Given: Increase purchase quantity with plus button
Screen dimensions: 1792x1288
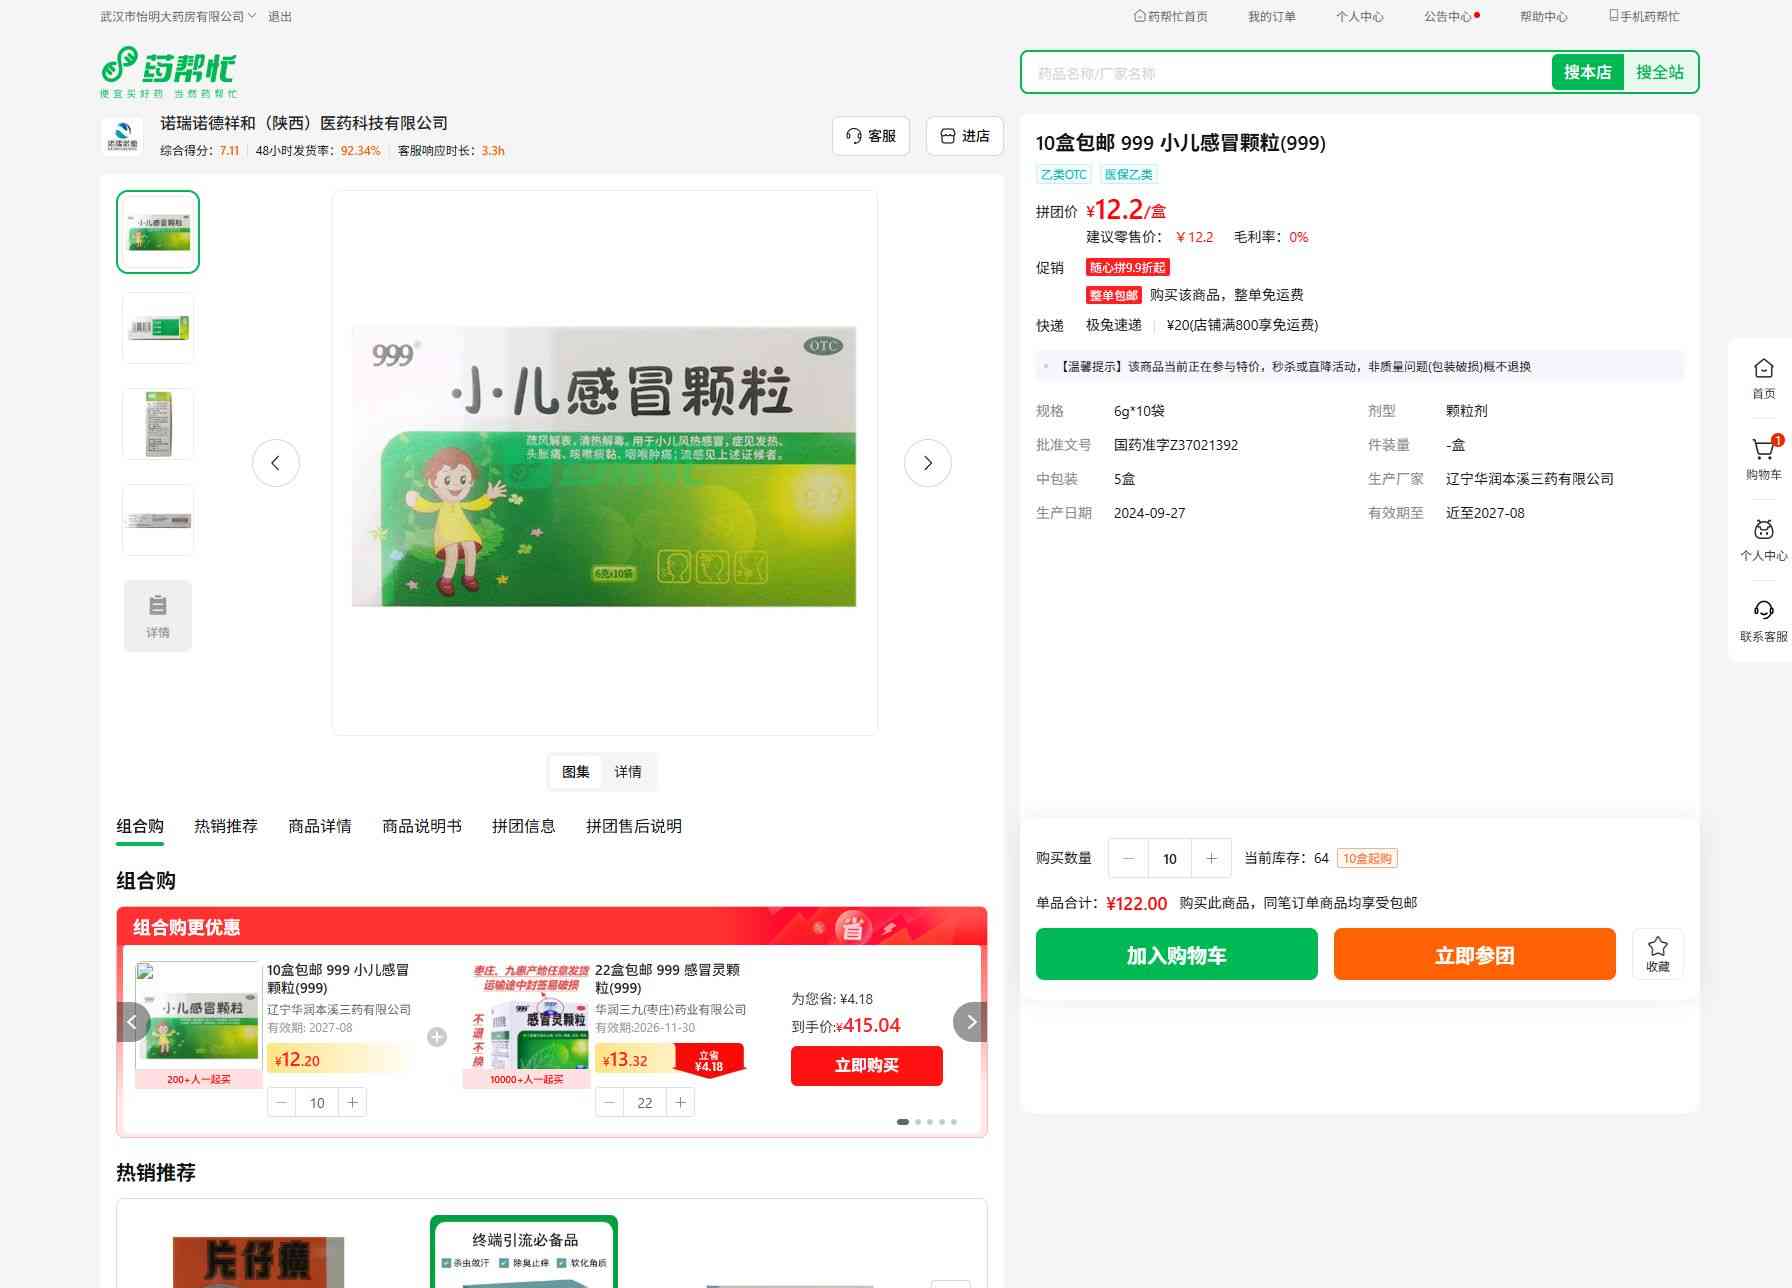Looking at the screenshot, I should click(1211, 859).
